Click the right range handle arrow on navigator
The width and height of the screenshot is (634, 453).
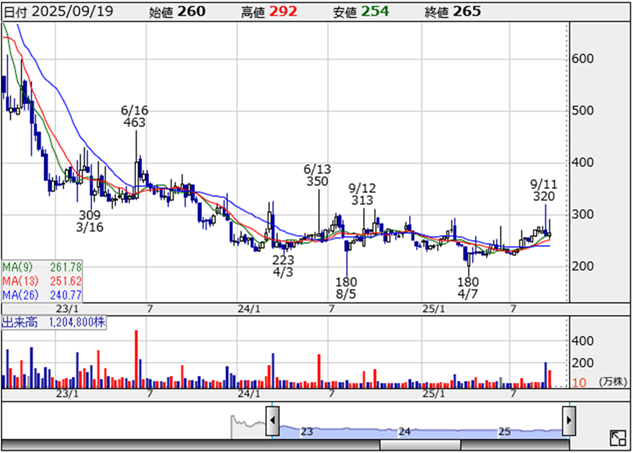click(x=569, y=417)
